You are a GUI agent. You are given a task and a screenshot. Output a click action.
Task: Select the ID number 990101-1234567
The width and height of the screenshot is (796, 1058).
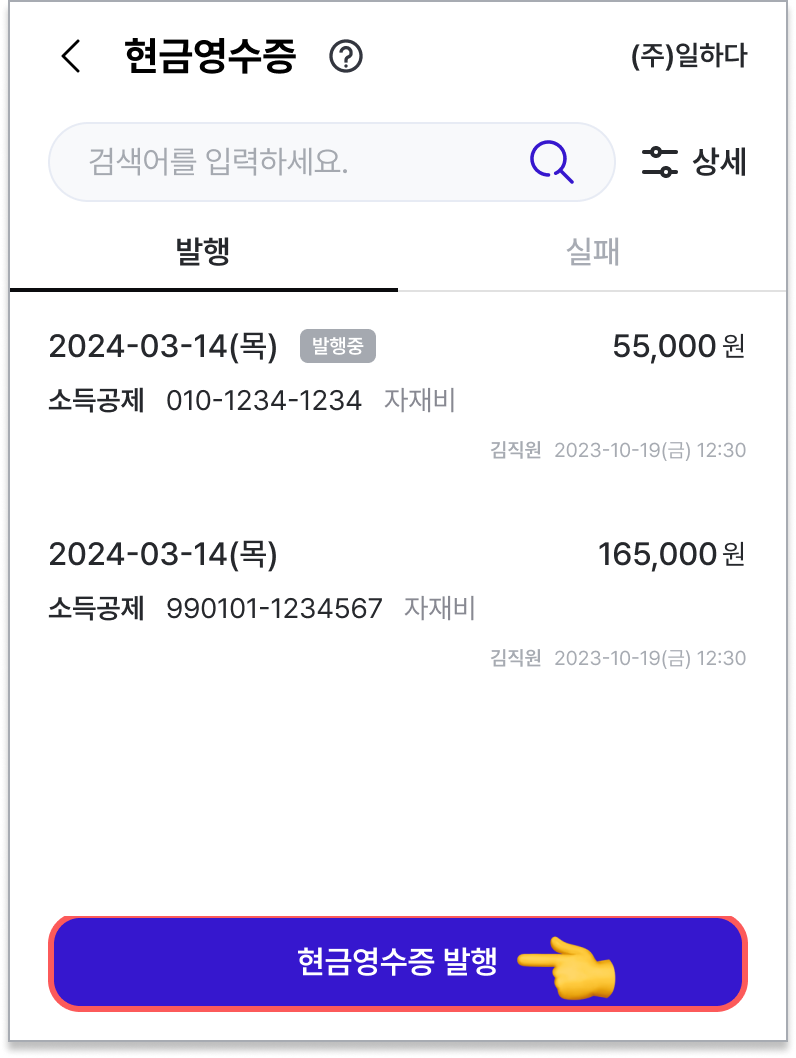tap(274, 608)
